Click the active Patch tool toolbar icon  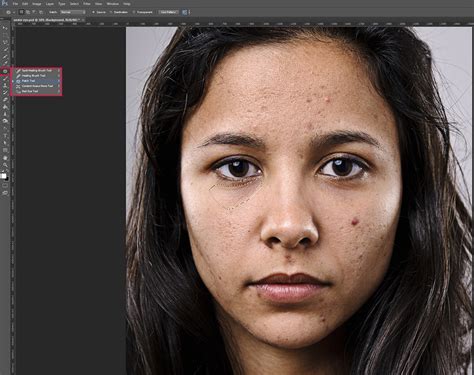click(x=5, y=71)
